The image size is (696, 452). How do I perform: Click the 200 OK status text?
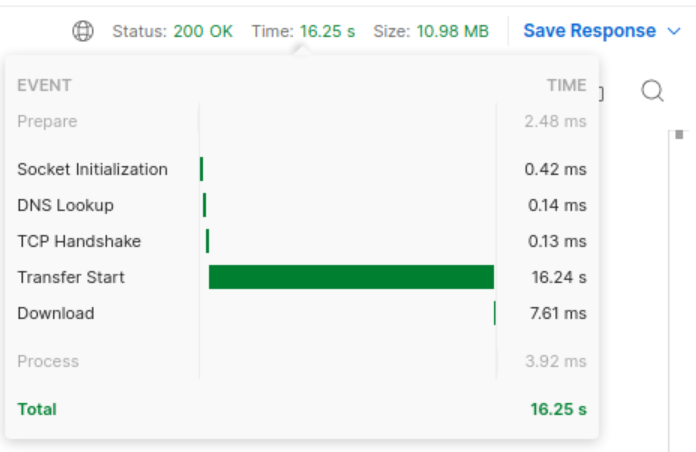[x=203, y=31]
